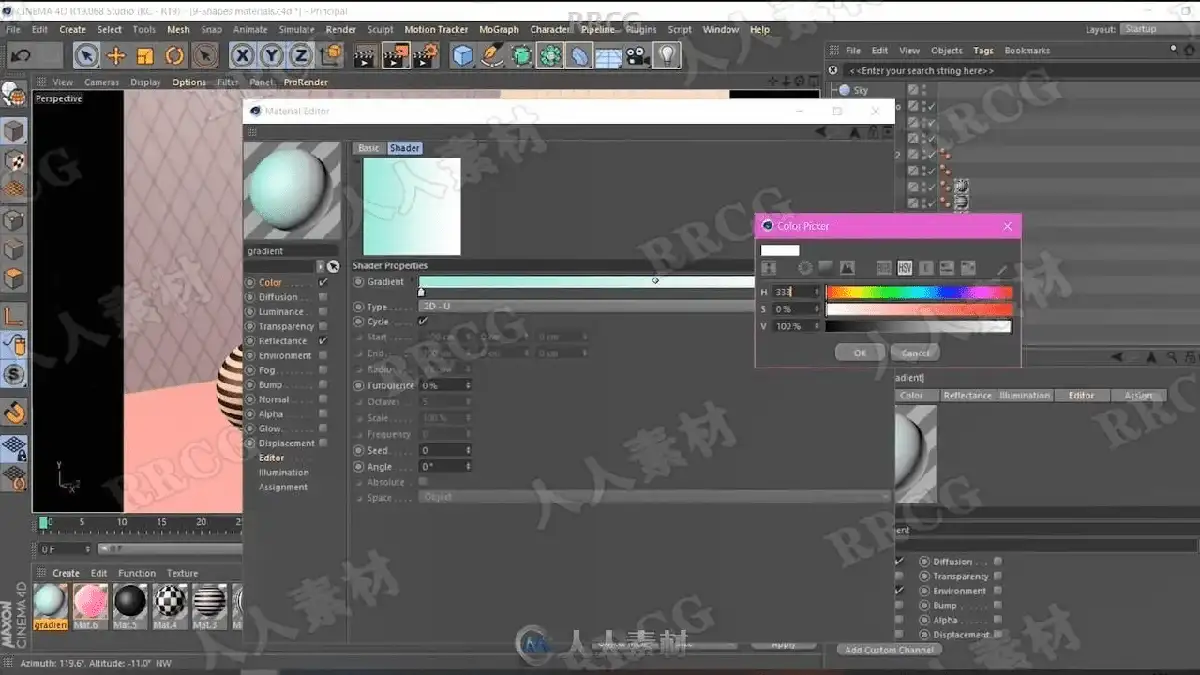The height and width of the screenshot is (675, 1200).
Task: Select the Move tool cross icon
Action: (116, 56)
